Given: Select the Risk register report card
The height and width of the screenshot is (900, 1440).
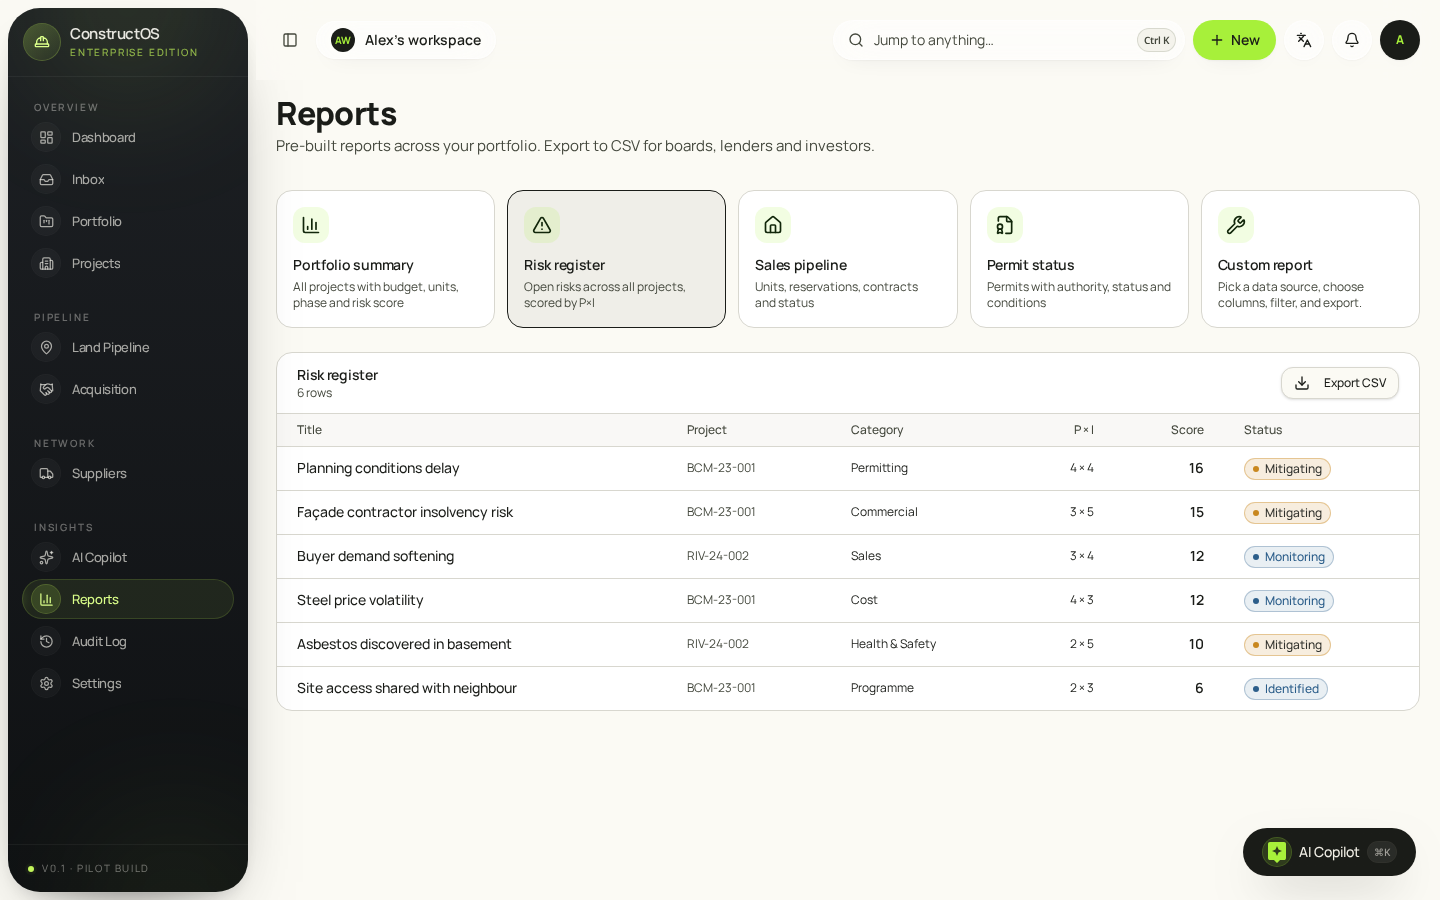Looking at the screenshot, I should (x=616, y=259).
